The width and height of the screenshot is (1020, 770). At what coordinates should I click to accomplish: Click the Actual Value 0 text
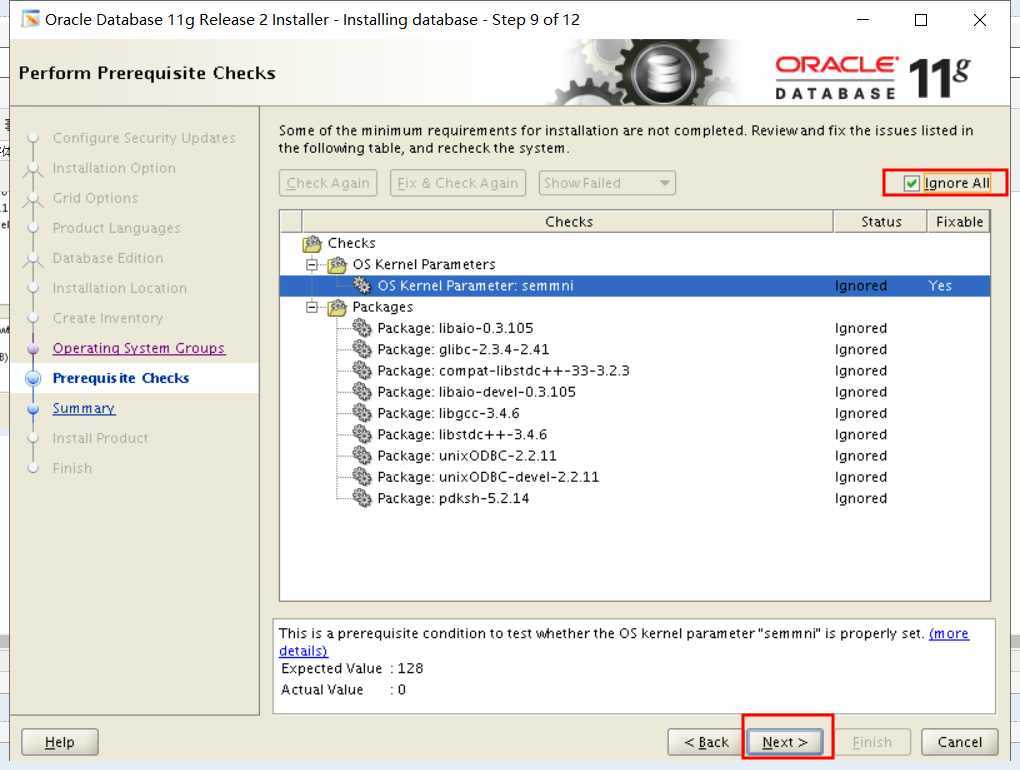(x=343, y=689)
